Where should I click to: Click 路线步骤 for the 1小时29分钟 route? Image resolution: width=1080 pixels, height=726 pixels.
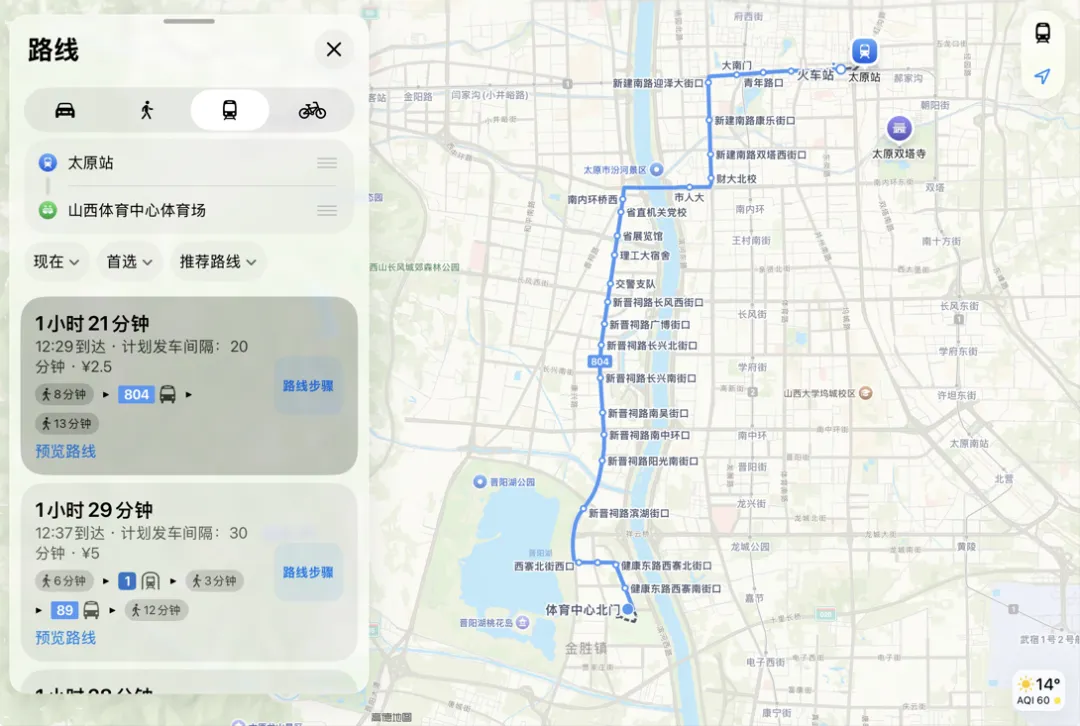click(x=308, y=572)
